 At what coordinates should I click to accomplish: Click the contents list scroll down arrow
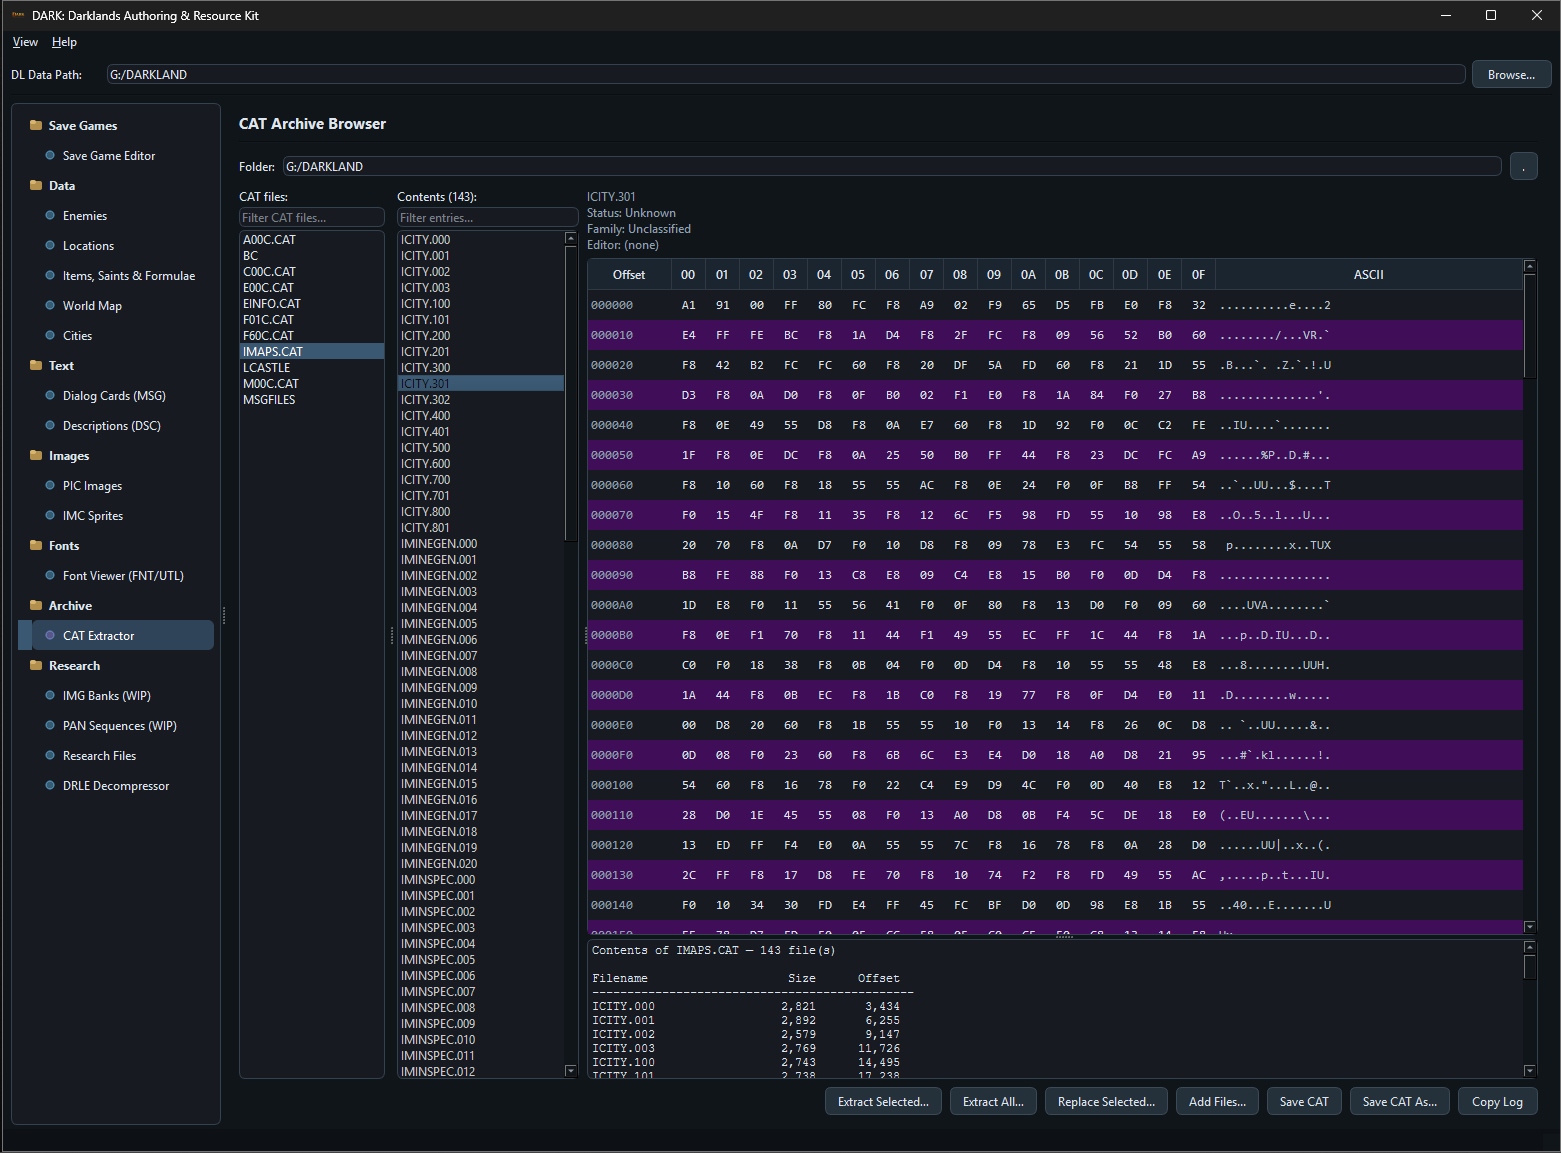[571, 1071]
